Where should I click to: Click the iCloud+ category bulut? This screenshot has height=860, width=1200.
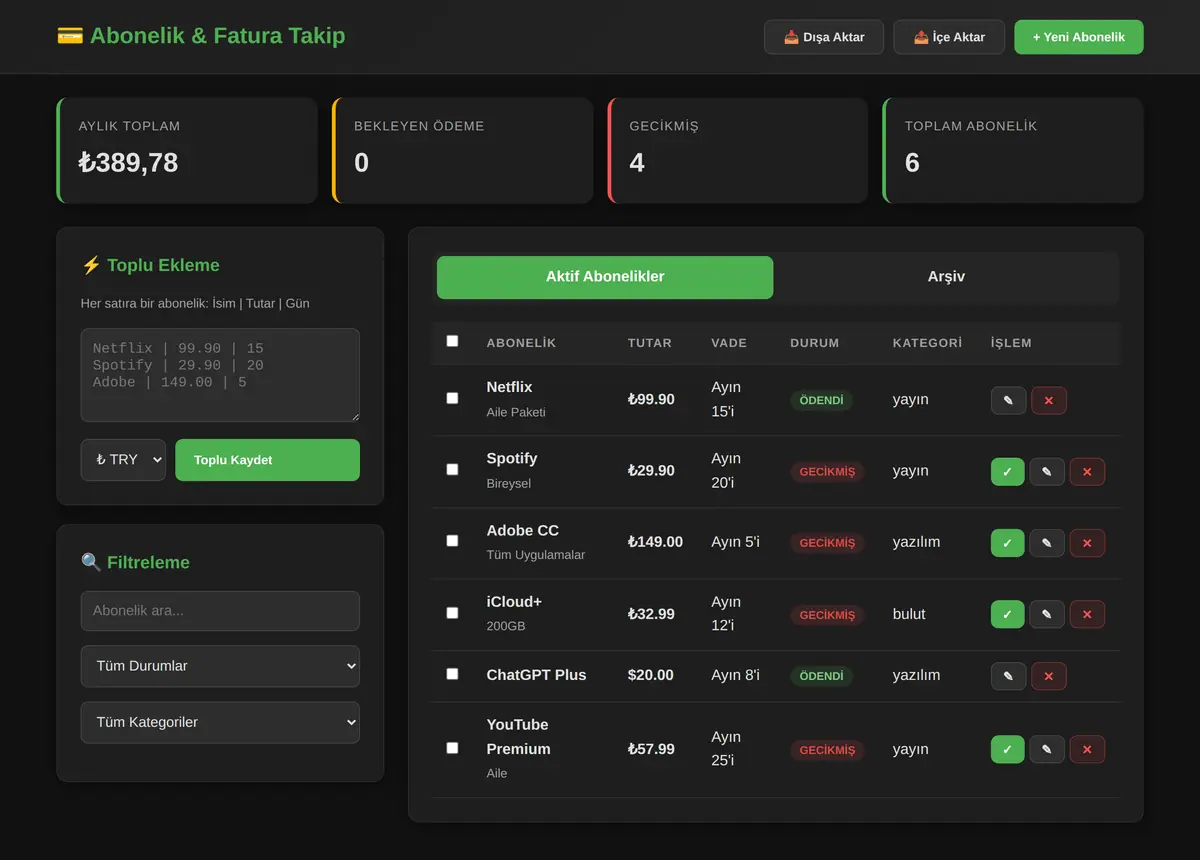[909, 614]
